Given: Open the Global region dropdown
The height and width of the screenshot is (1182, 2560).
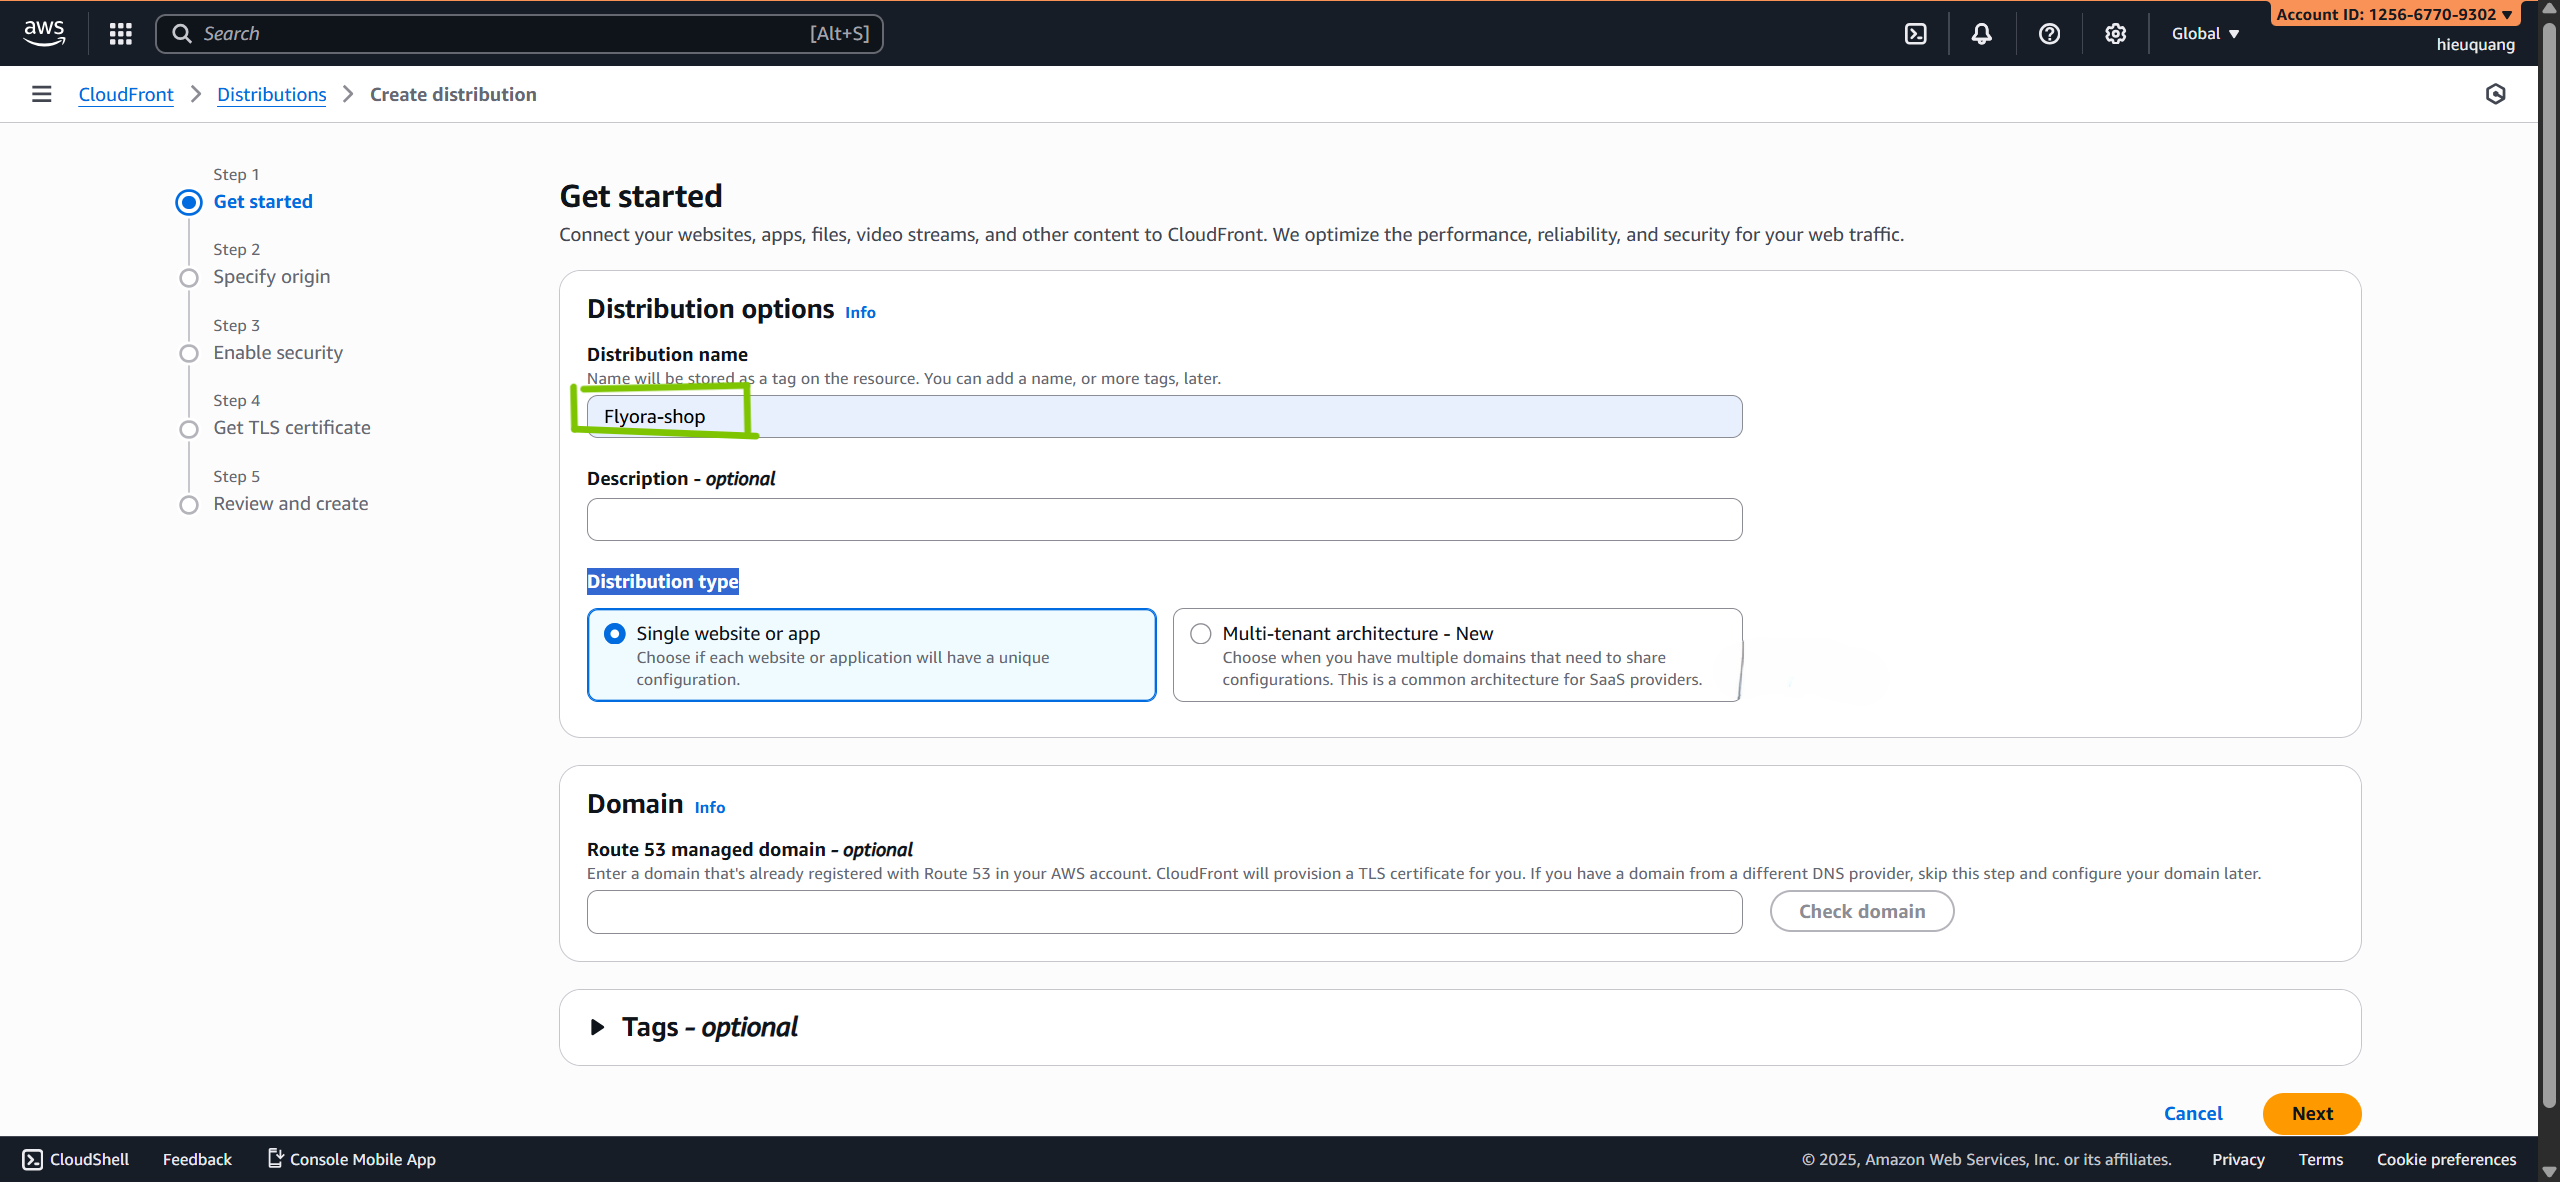Looking at the screenshot, I should point(2204,34).
